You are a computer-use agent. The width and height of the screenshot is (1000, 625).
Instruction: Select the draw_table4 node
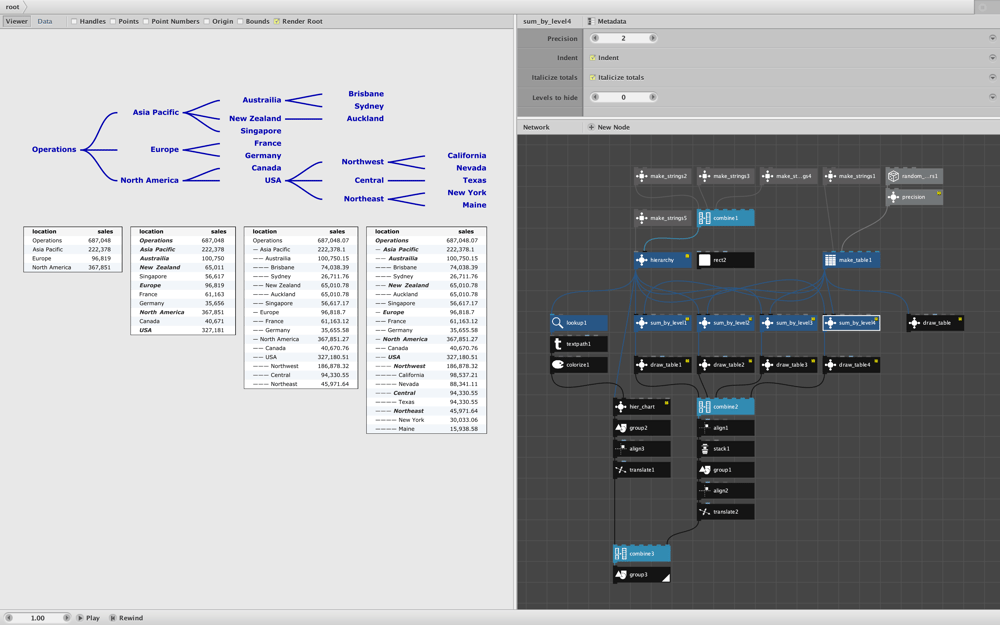point(851,365)
